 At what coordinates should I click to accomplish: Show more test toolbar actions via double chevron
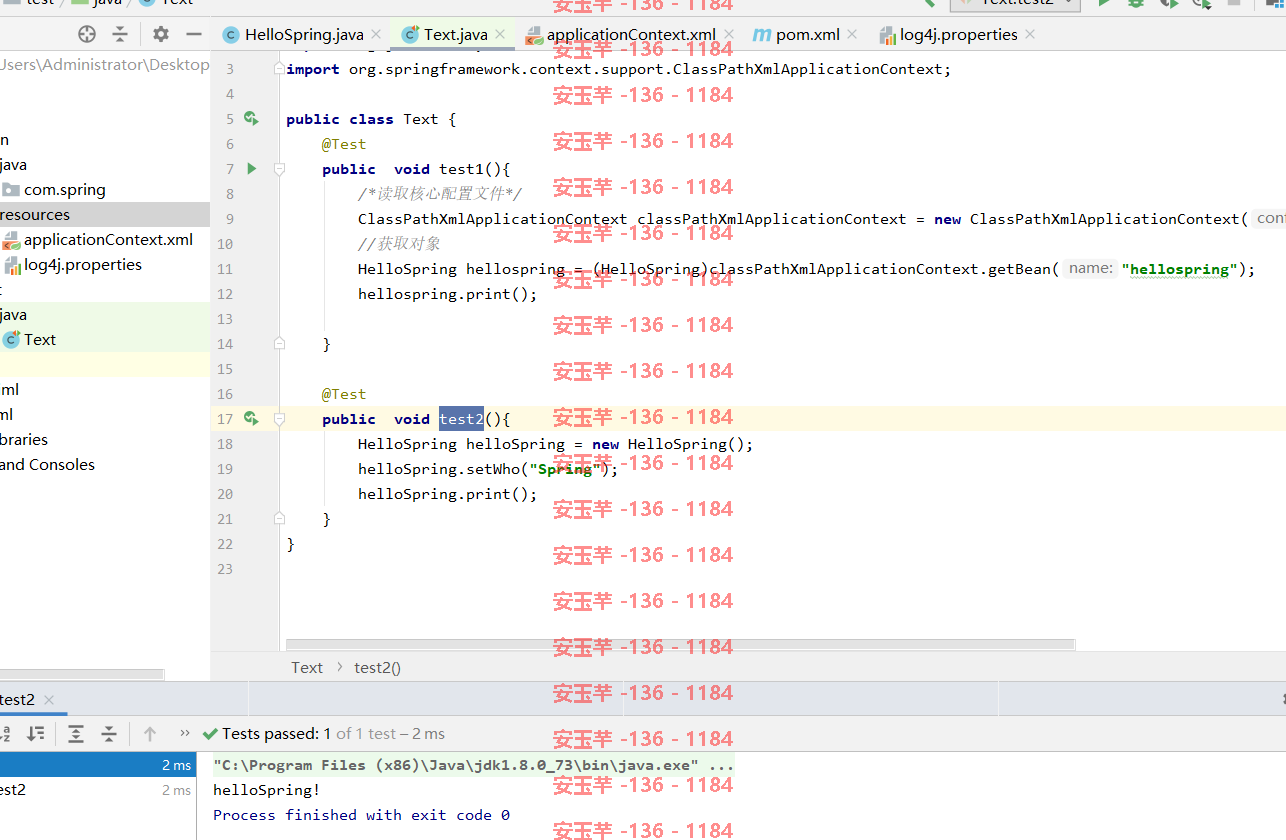[x=184, y=734]
